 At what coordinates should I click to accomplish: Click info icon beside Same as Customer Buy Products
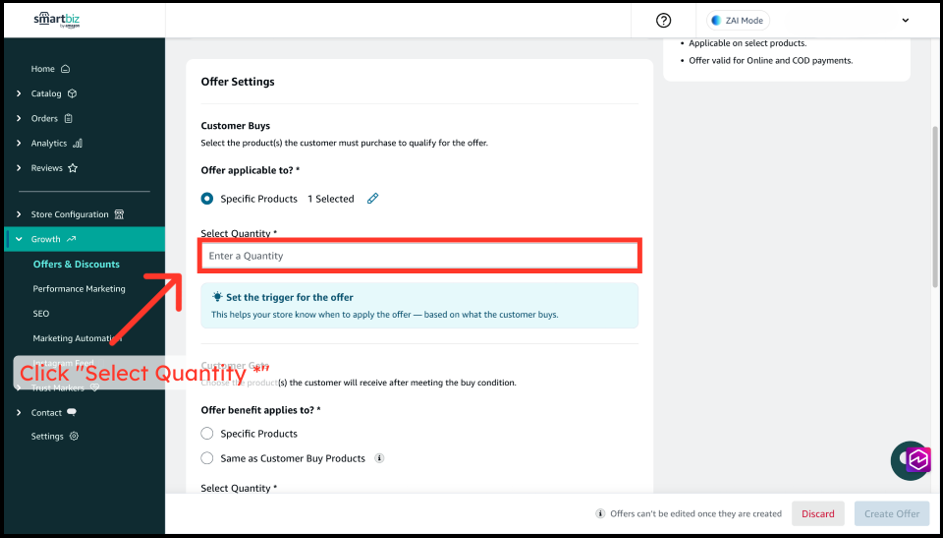coord(379,459)
